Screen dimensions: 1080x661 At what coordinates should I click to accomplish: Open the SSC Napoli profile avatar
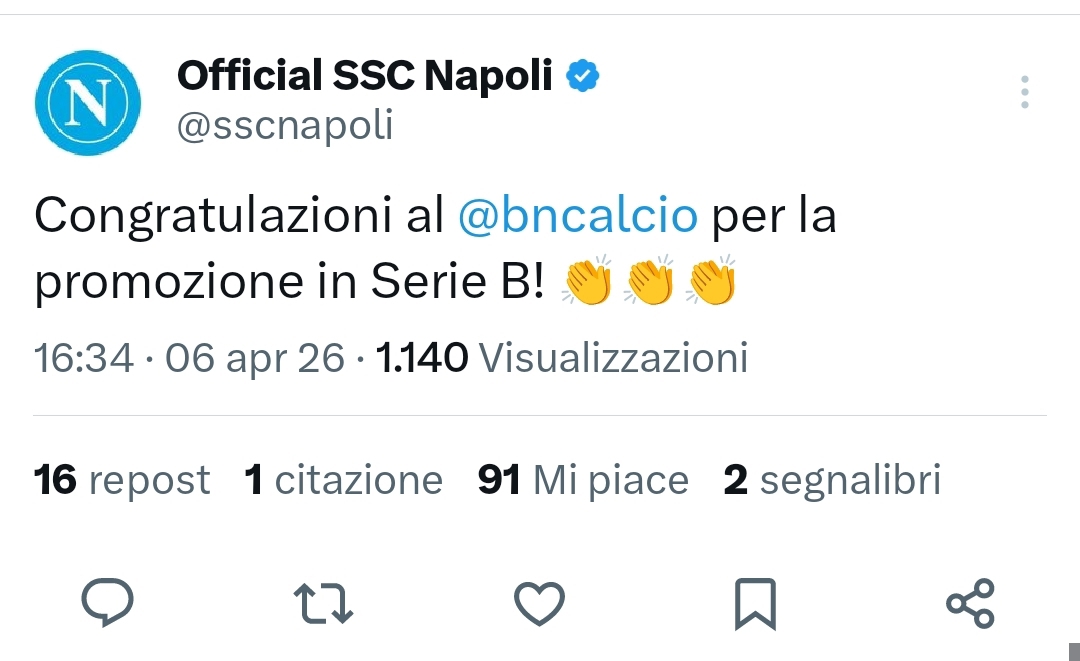[x=87, y=103]
